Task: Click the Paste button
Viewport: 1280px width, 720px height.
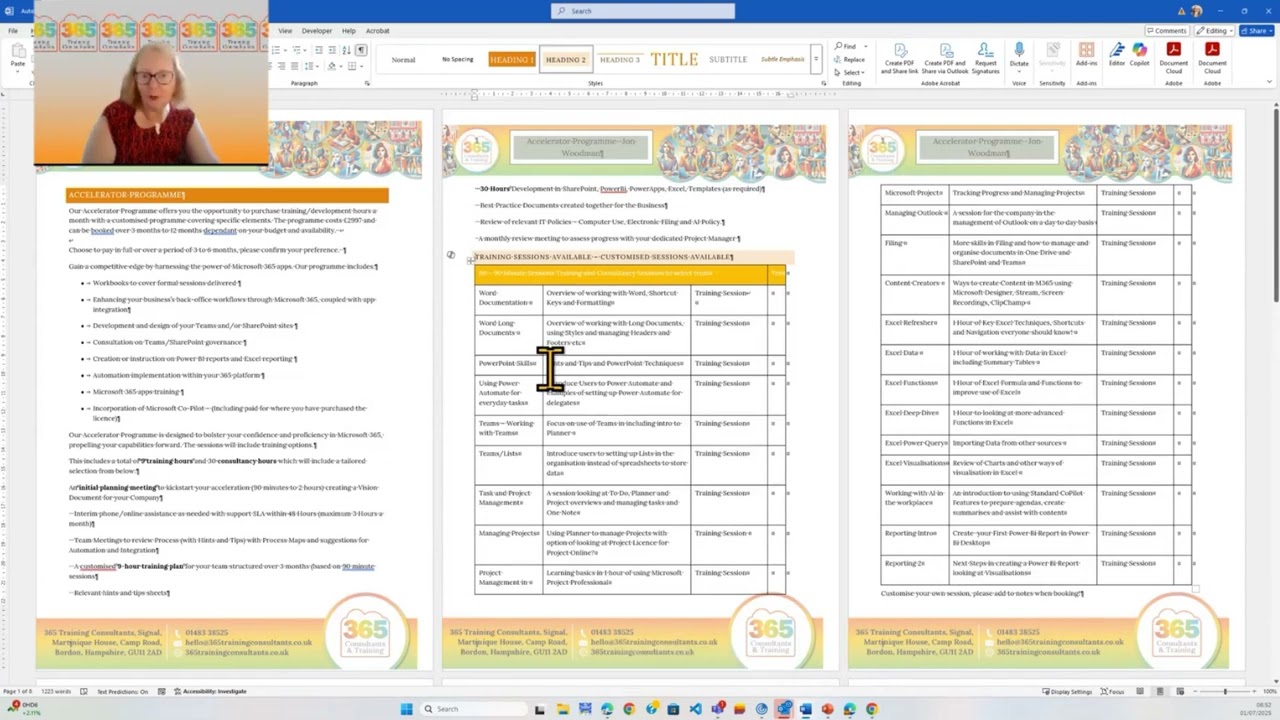Action: [18, 58]
